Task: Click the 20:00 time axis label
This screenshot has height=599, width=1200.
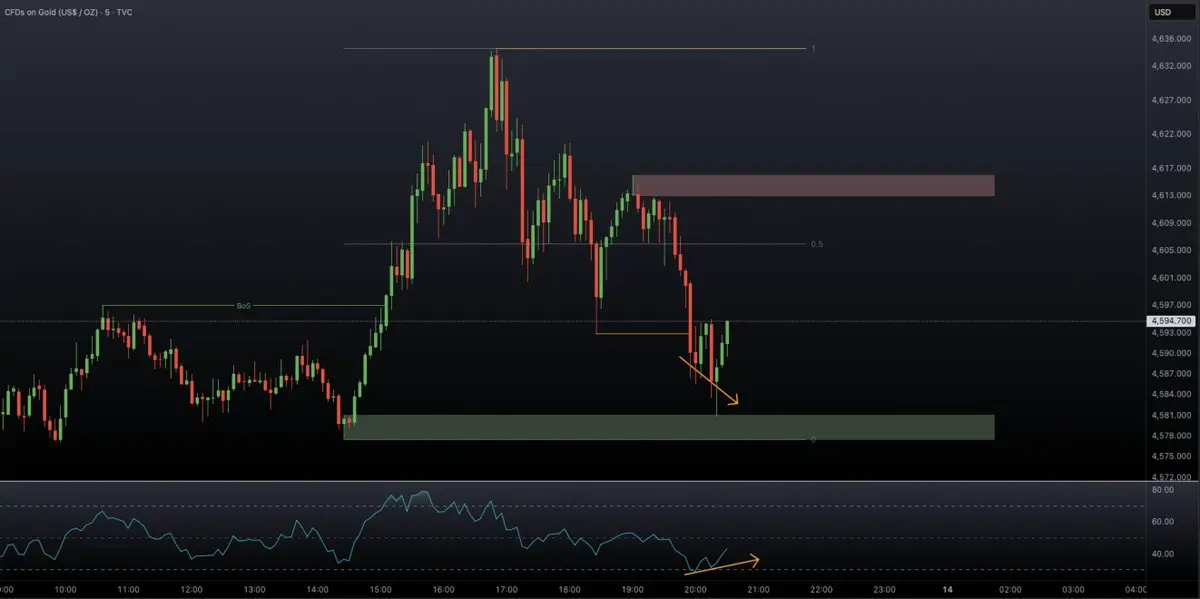Action: (696, 590)
